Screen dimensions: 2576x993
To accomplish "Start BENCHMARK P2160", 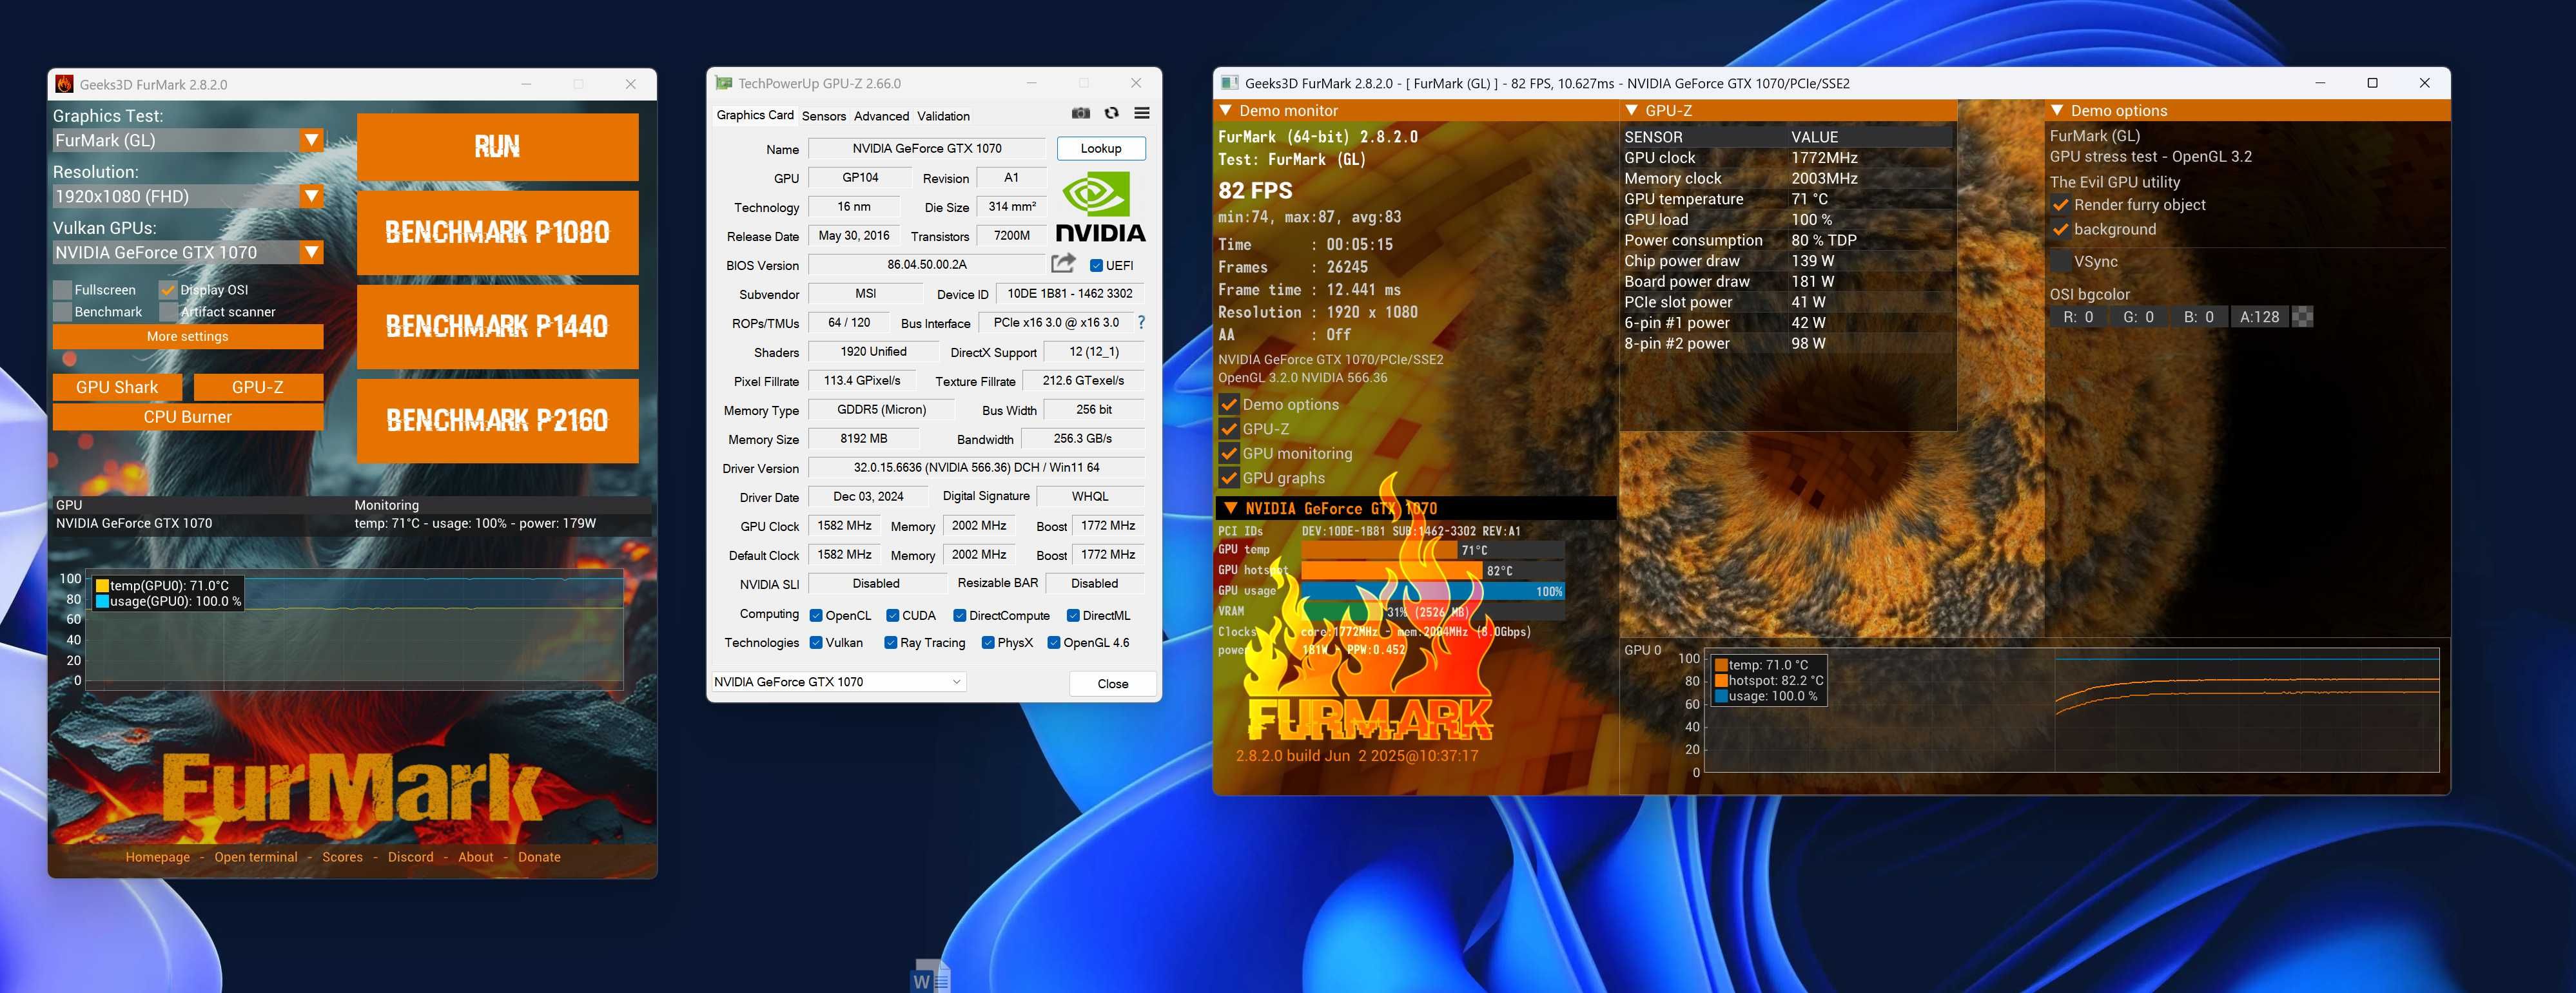I will [x=497, y=420].
